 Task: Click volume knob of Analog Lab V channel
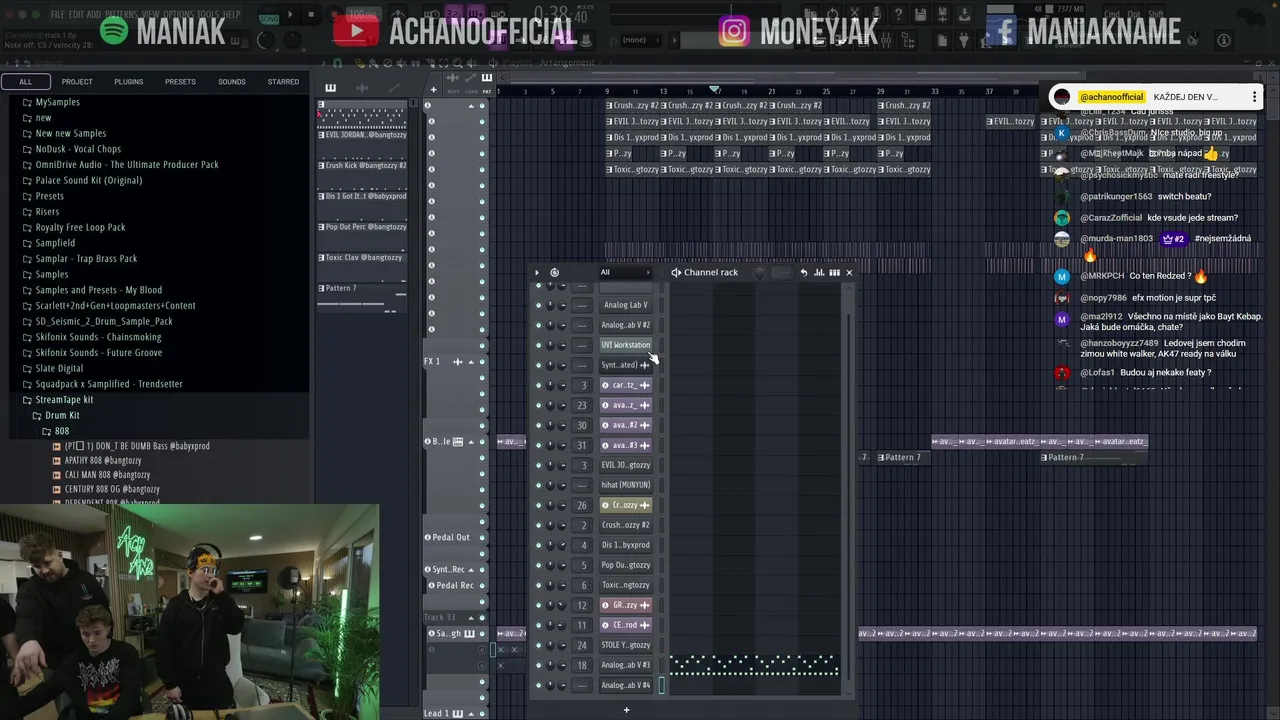(562, 305)
